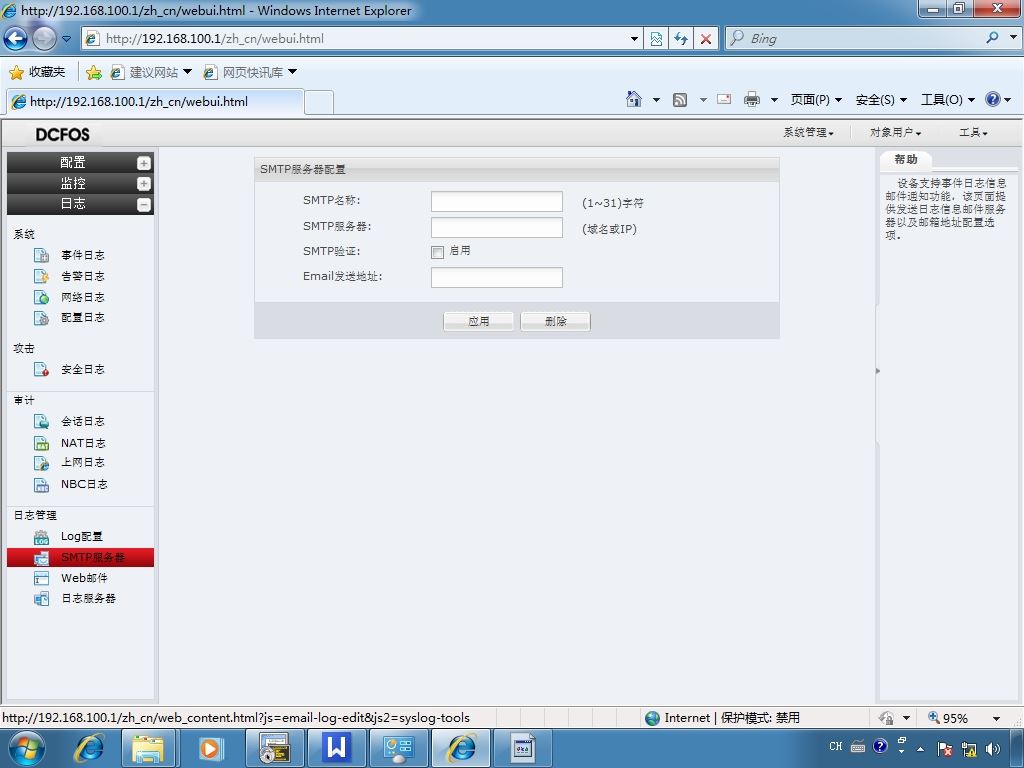Collapse the 日志 section
Viewport: 1024px width, 768px height.
pos(144,205)
